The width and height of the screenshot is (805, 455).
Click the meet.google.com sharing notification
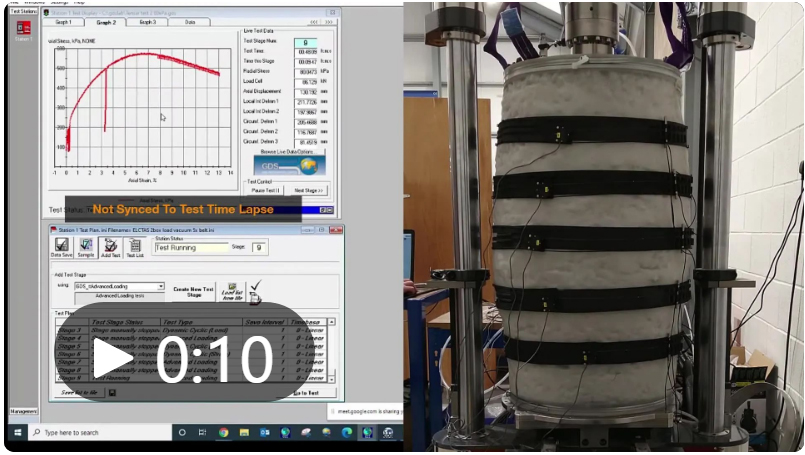click(366, 411)
